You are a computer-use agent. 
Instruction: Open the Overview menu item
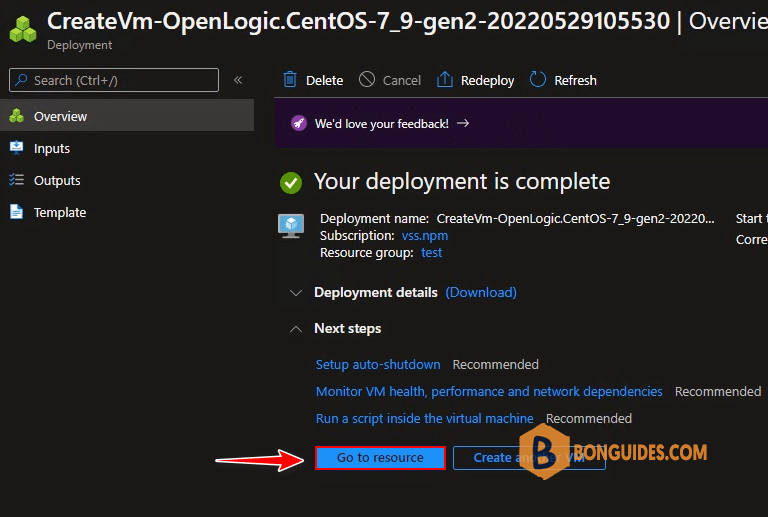click(x=127, y=116)
